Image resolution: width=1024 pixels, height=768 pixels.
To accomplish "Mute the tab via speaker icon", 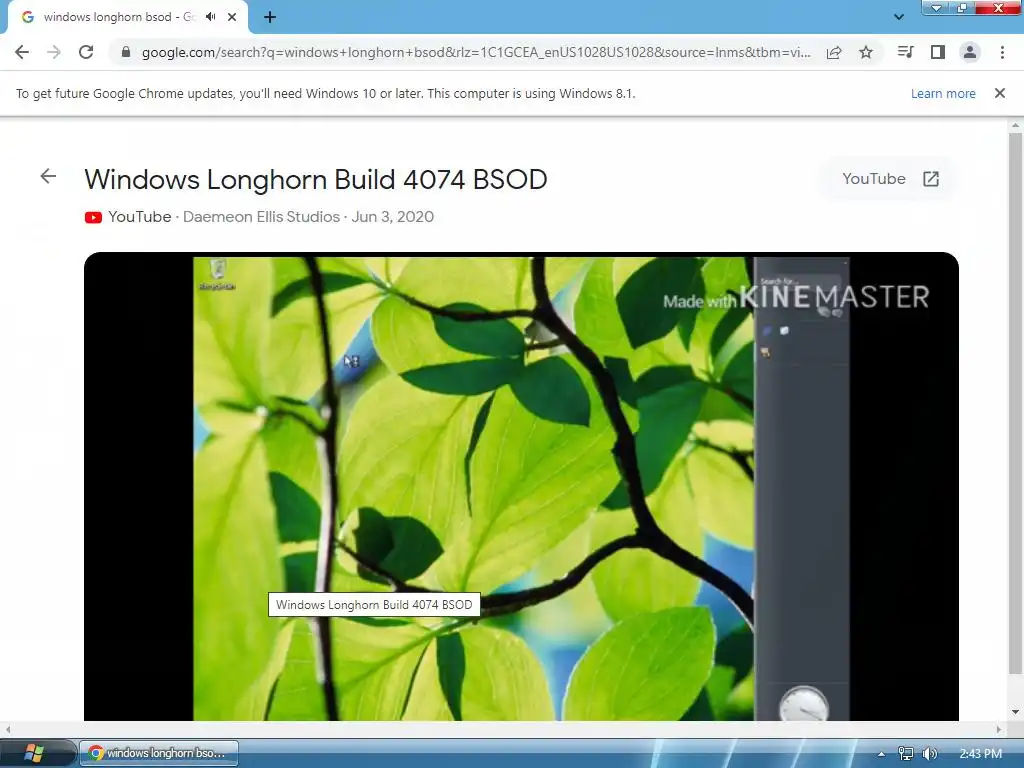I will coord(210,17).
